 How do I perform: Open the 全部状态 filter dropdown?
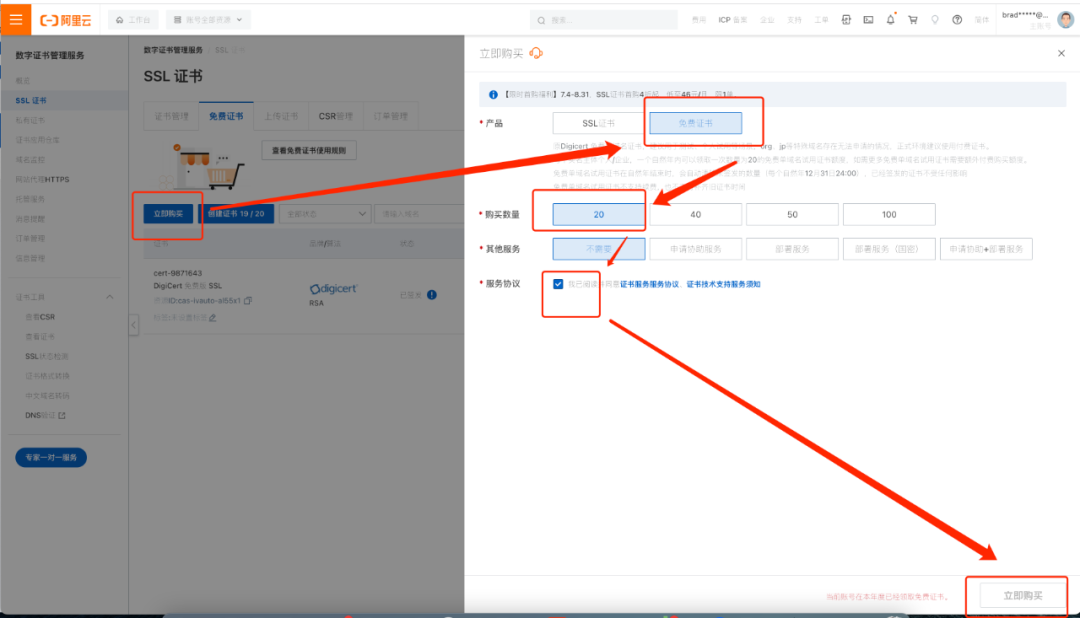click(x=324, y=214)
